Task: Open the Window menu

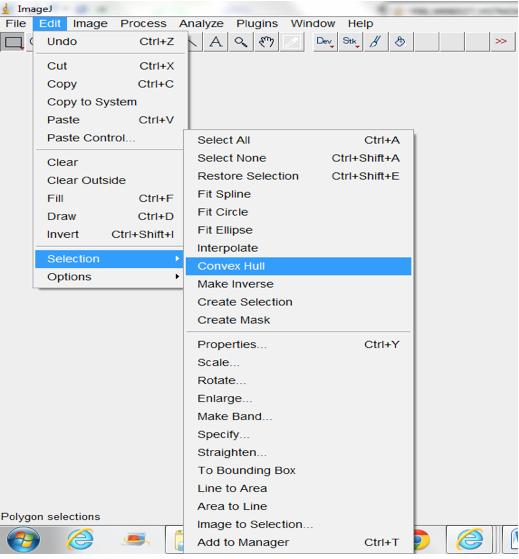Action: click(313, 24)
